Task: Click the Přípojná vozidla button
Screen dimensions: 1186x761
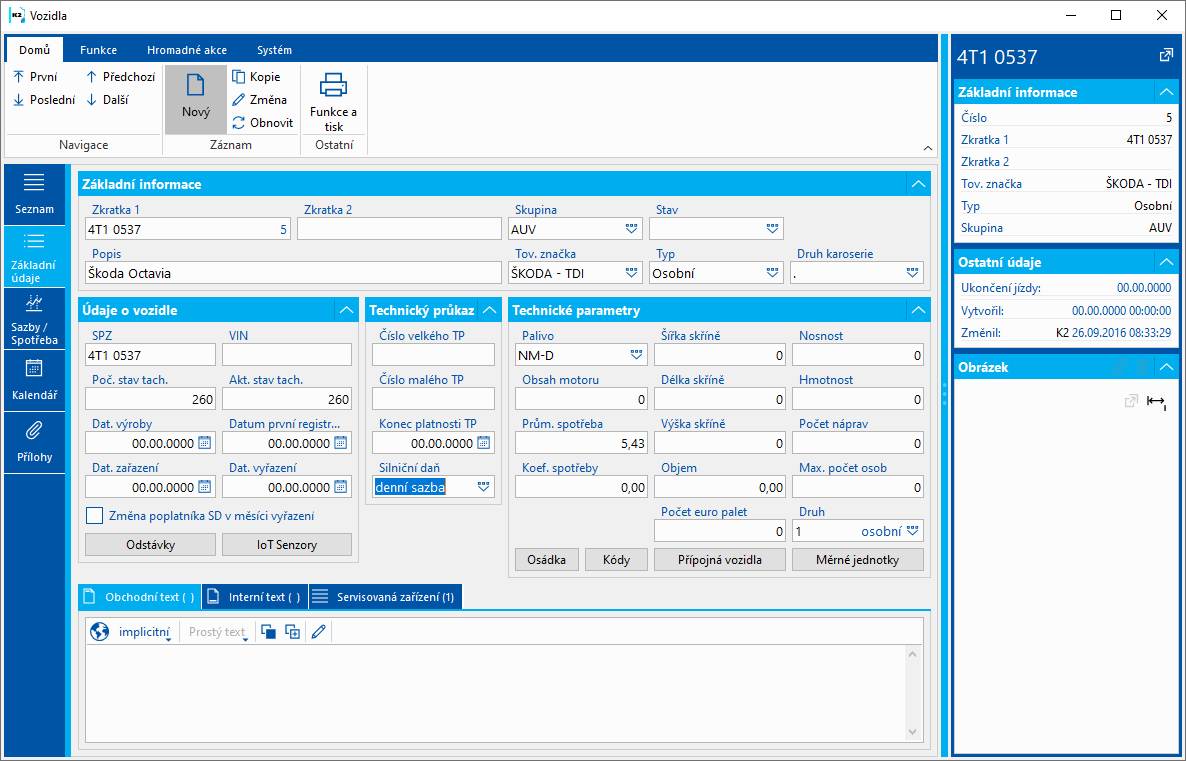Action: point(720,560)
